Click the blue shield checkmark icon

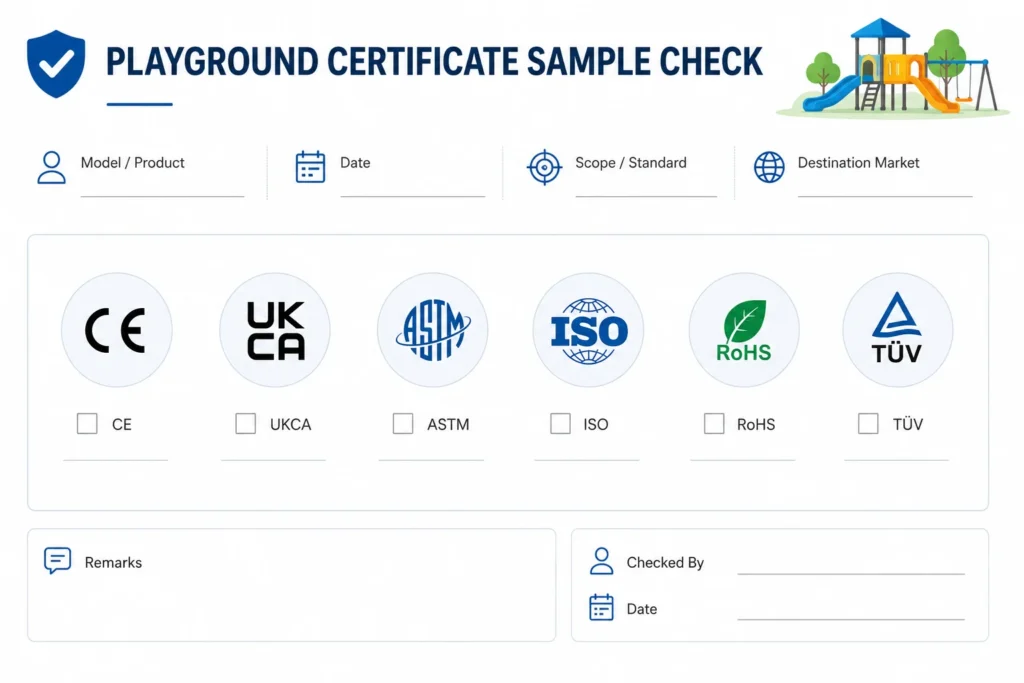56,63
